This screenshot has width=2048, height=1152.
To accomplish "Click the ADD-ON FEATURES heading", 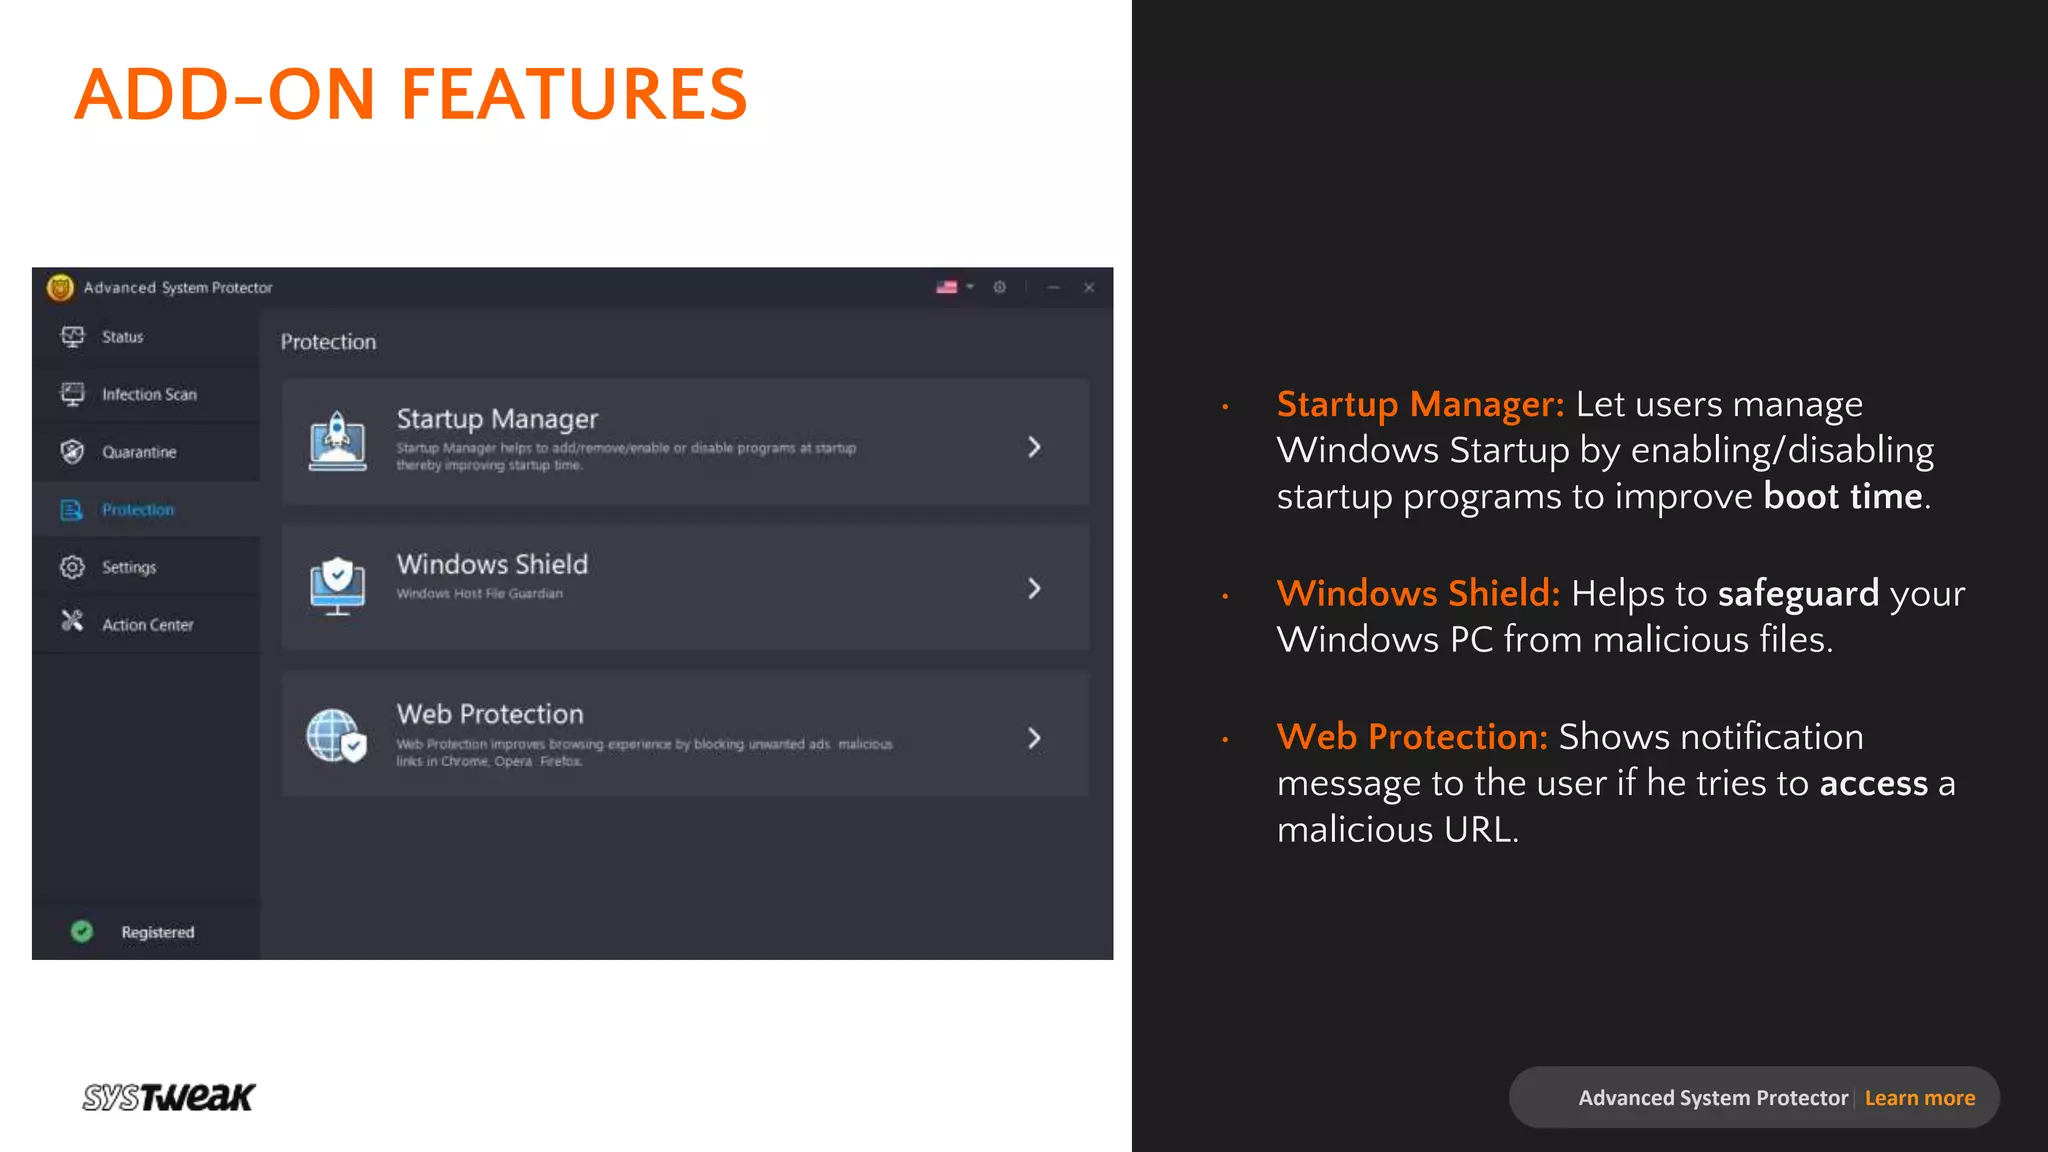I will click(411, 94).
